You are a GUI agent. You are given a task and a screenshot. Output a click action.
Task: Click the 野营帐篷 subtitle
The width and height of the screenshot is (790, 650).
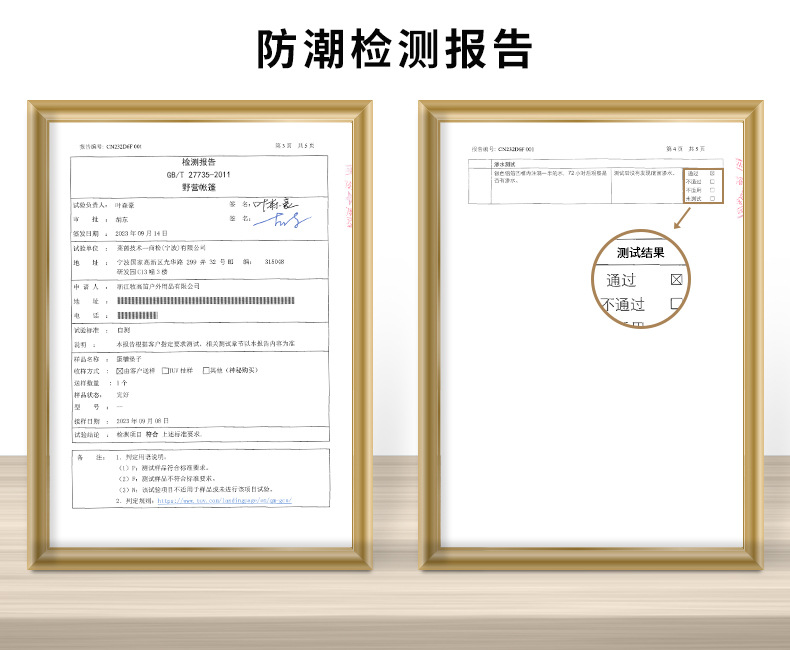pyautogui.click(x=199, y=187)
